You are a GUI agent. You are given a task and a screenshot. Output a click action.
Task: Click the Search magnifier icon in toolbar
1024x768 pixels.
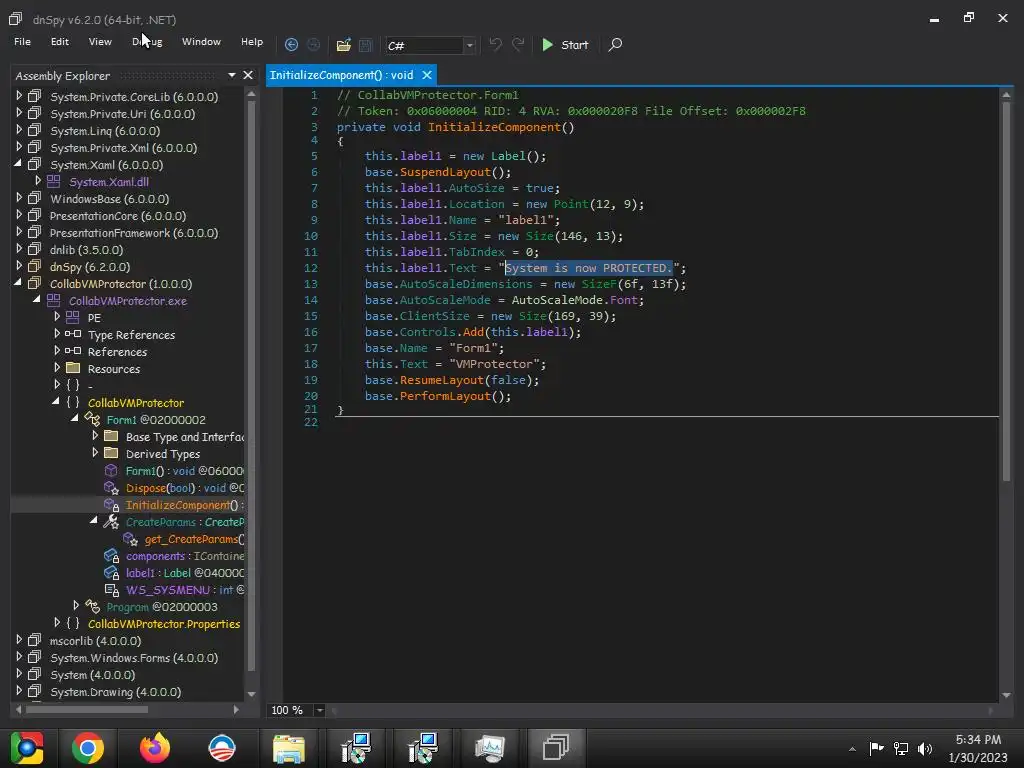tap(615, 44)
